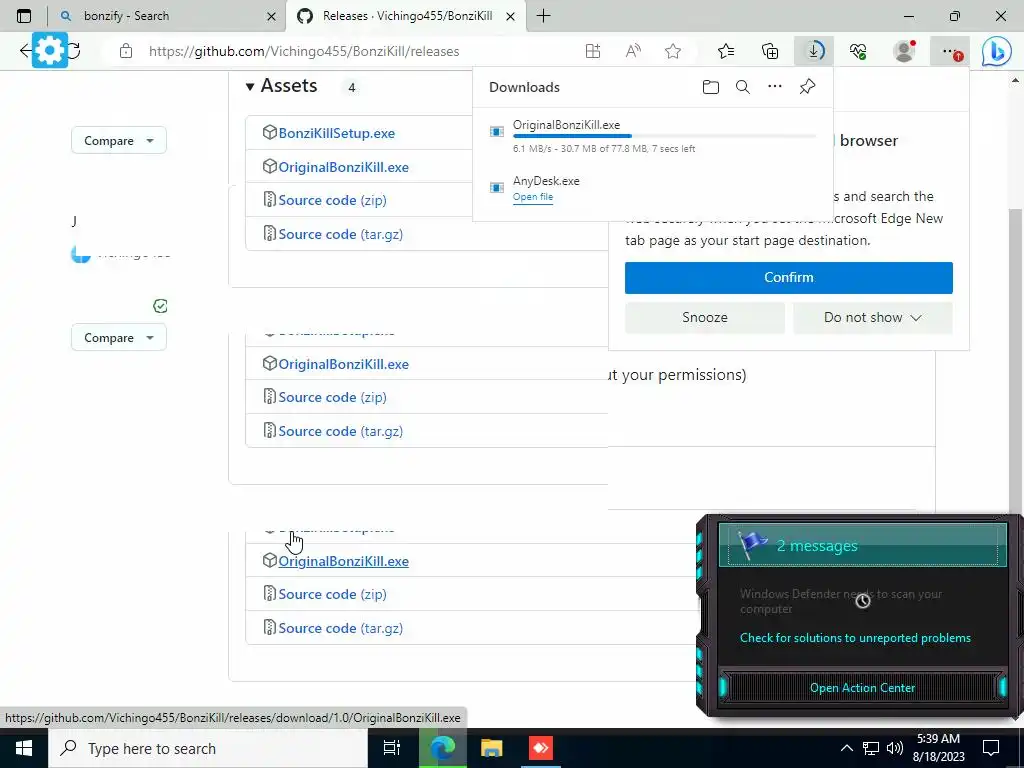Download second release Source code (tar.gz)
Viewport: 1024px width, 768px height.
coord(340,432)
